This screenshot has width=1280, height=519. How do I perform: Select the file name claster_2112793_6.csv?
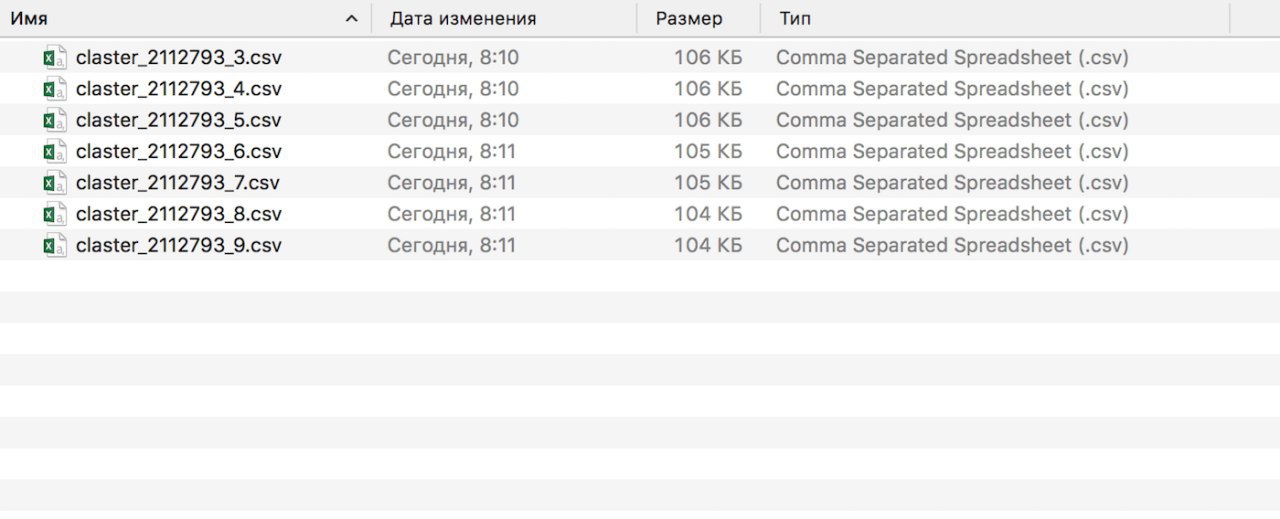click(178, 152)
